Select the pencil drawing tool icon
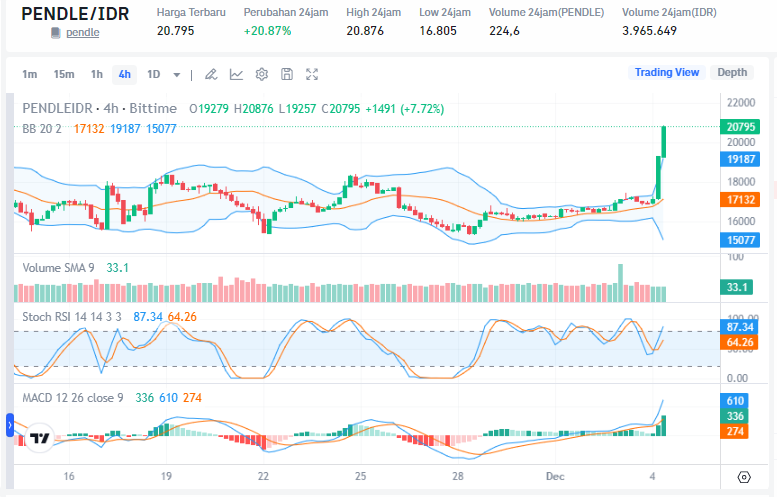This screenshot has width=777, height=497. [211, 74]
